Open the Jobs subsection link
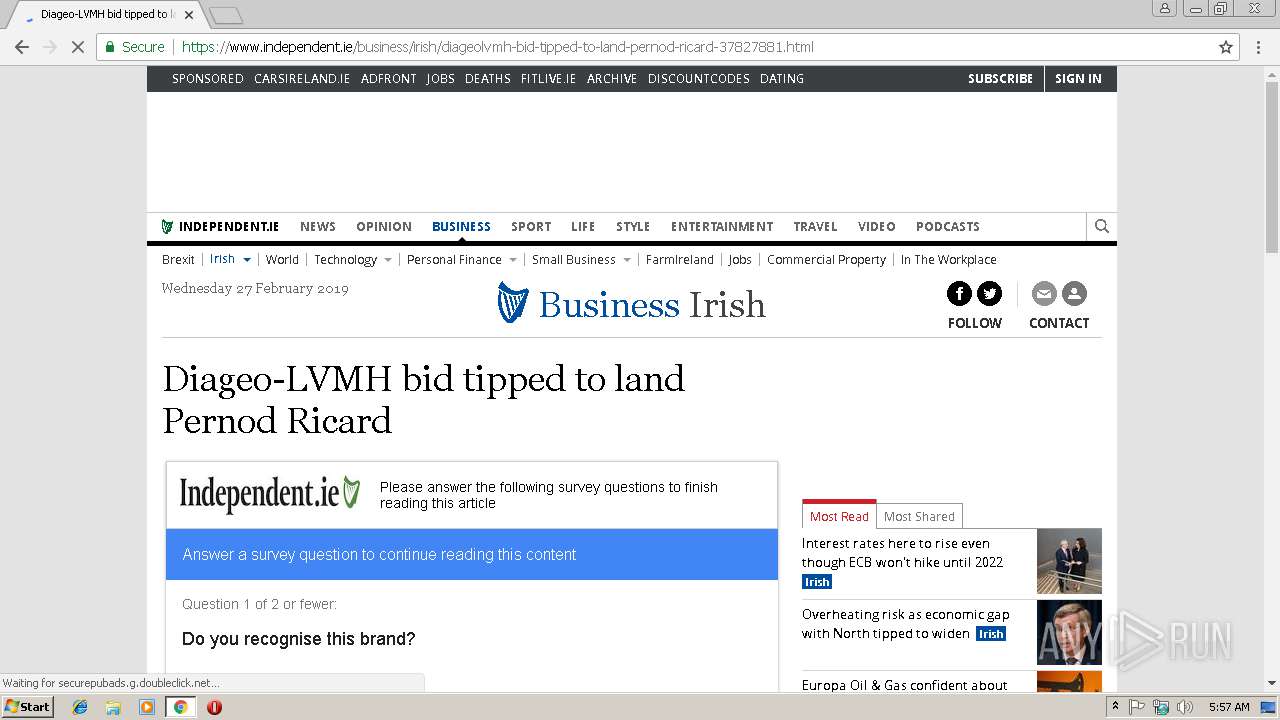The height and width of the screenshot is (720, 1280). pyautogui.click(x=740, y=260)
